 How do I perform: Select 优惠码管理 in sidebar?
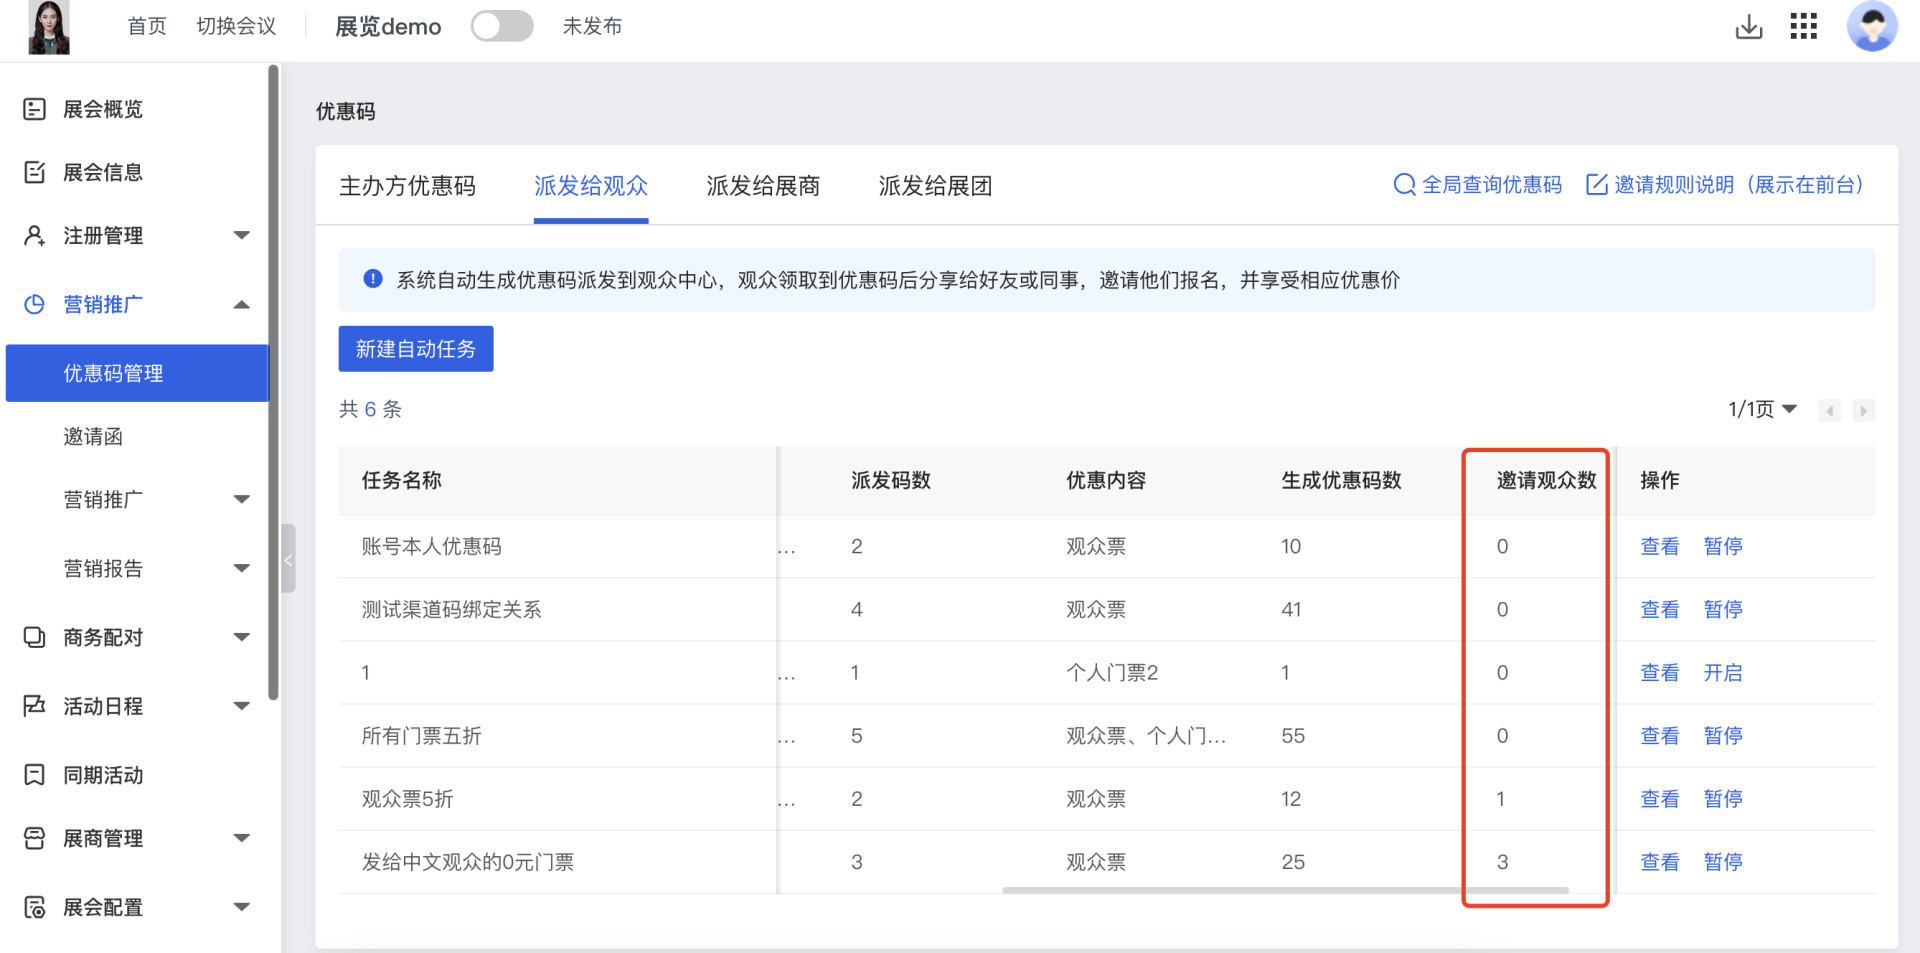click(x=138, y=373)
